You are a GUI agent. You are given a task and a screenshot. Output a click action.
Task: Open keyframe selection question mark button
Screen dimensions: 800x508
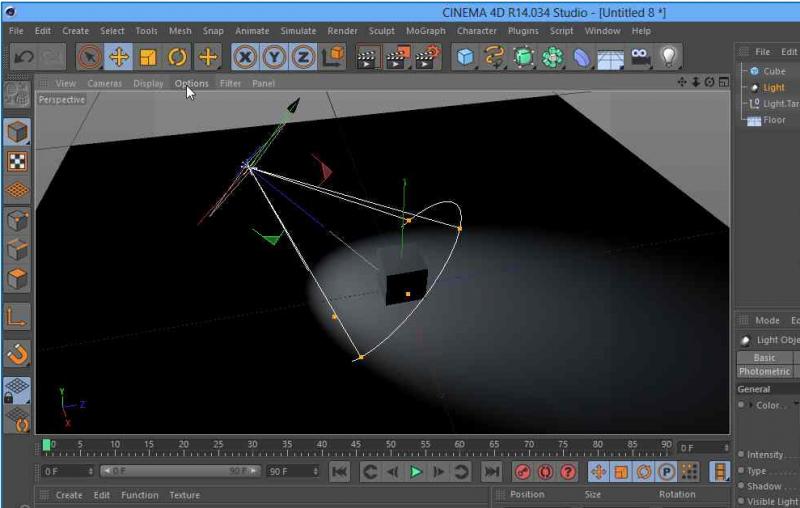pos(568,472)
